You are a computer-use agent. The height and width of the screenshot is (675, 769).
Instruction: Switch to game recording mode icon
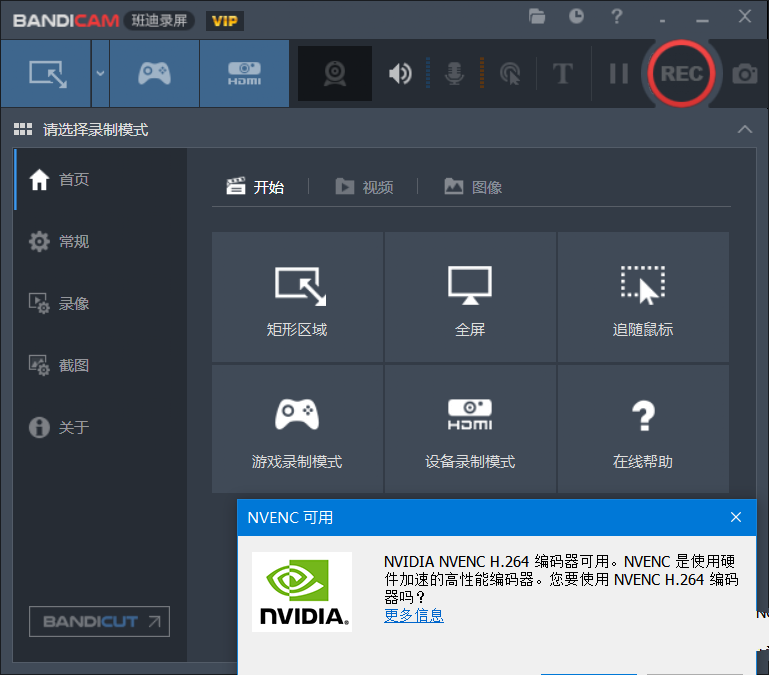154,73
